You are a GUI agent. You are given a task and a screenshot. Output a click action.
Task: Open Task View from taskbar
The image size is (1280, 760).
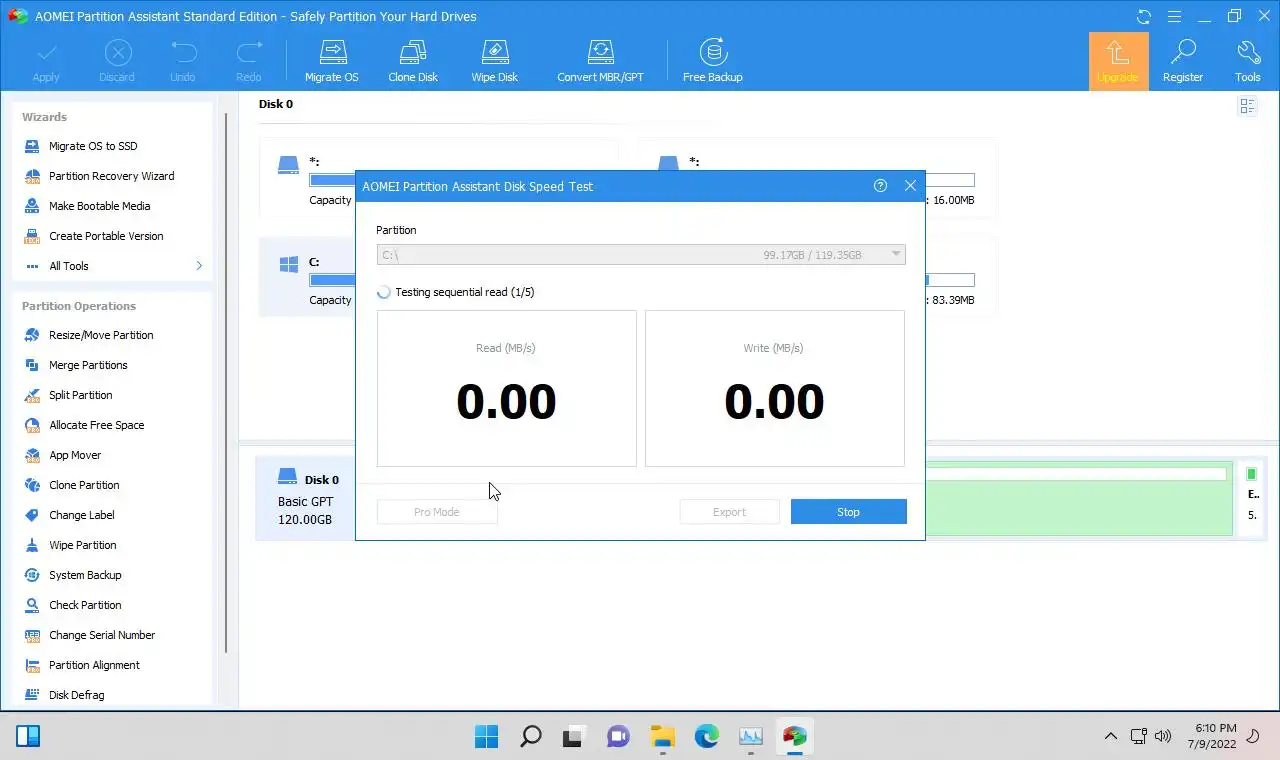click(x=574, y=737)
